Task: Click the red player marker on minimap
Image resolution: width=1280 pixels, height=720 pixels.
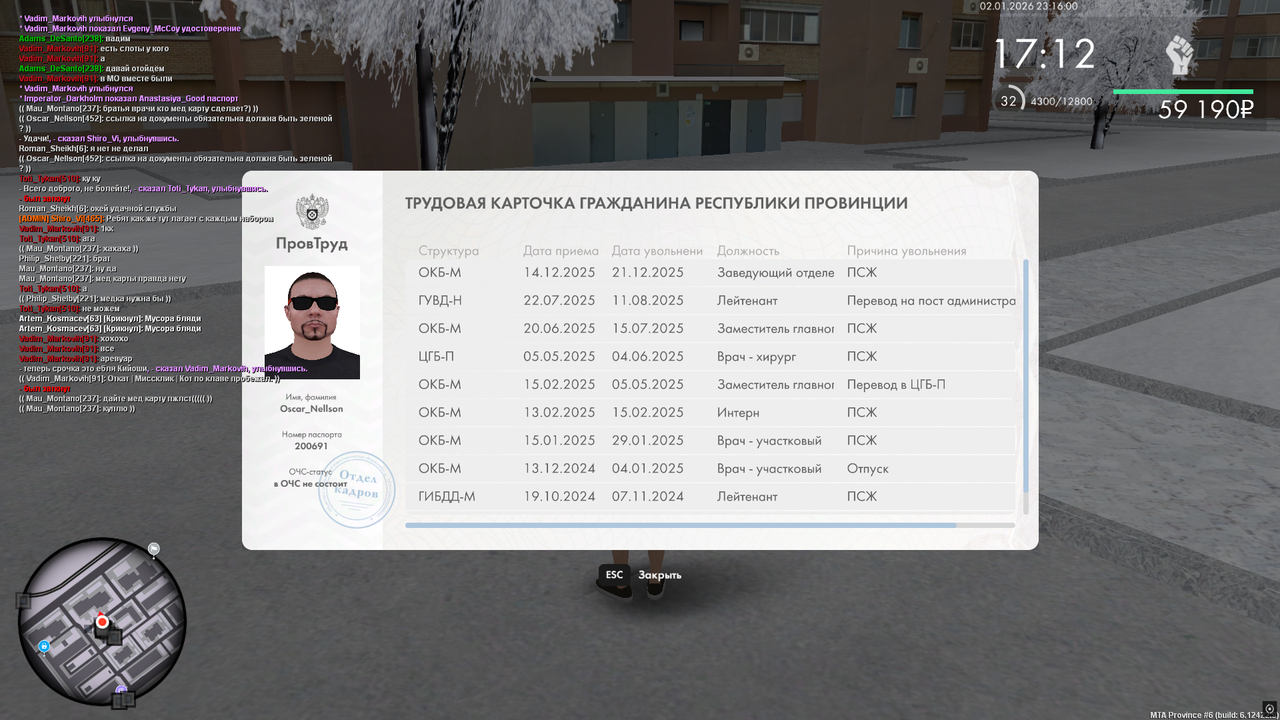Action: point(102,622)
